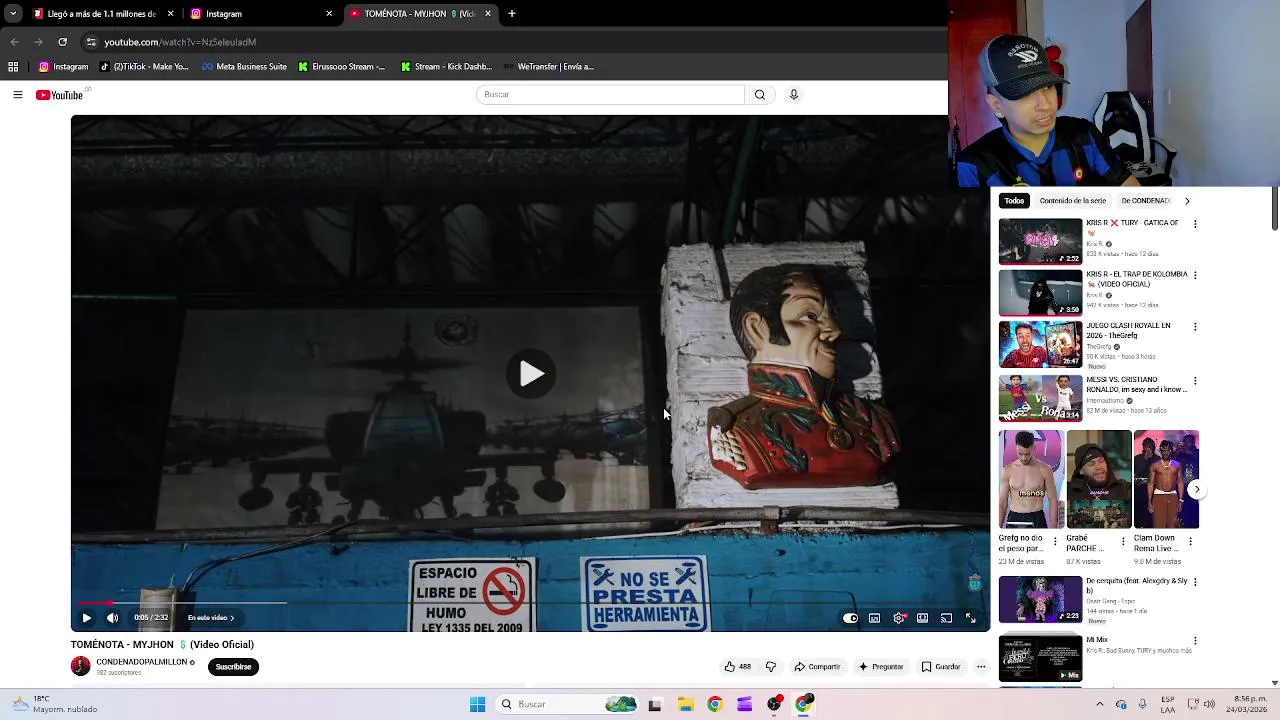Click the search magnifier button

[x=760, y=94]
